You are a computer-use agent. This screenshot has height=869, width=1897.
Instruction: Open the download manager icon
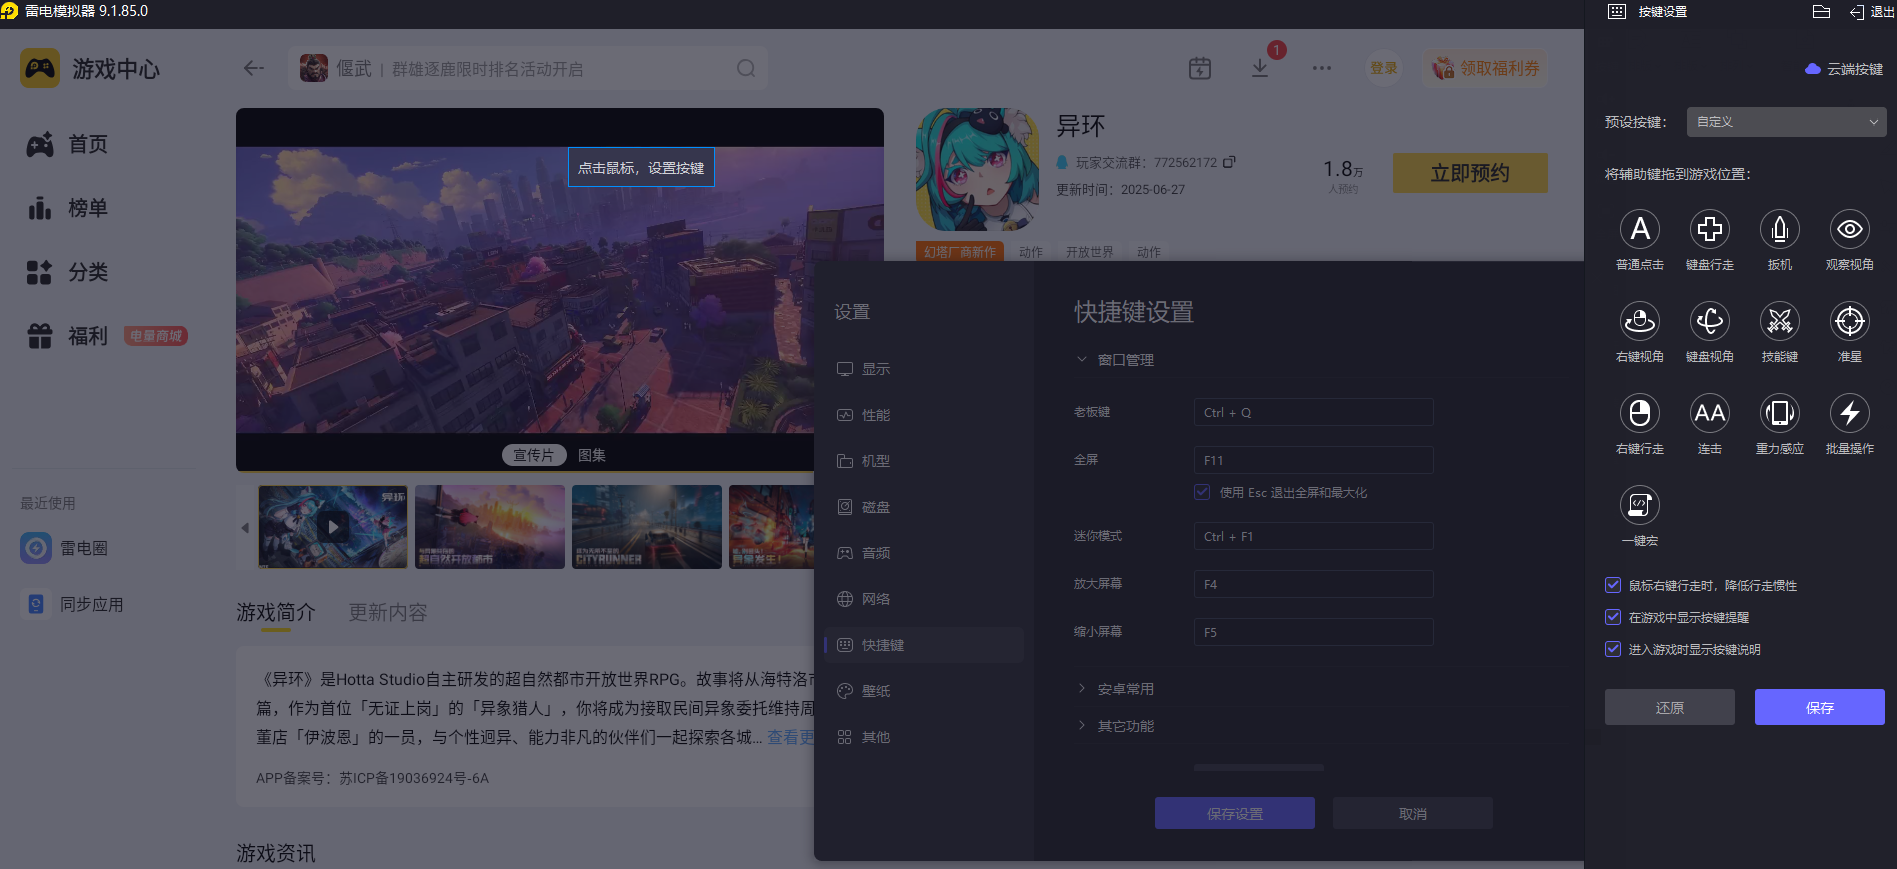click(1260, 68)
